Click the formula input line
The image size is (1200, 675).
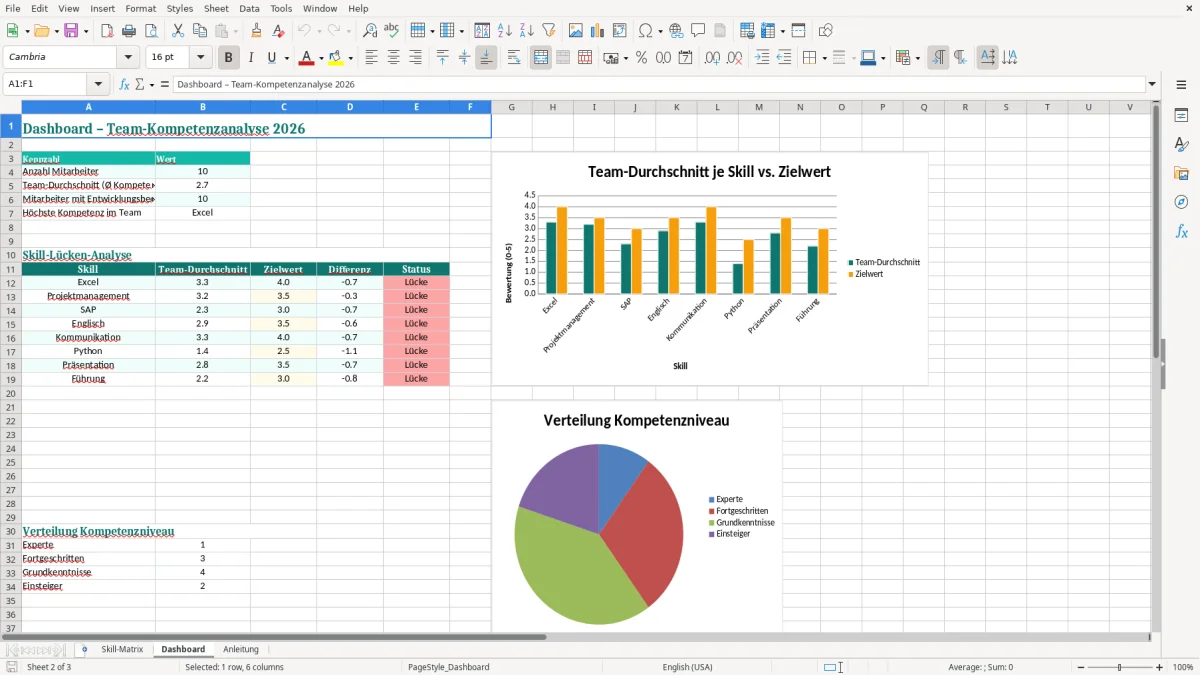658,85
